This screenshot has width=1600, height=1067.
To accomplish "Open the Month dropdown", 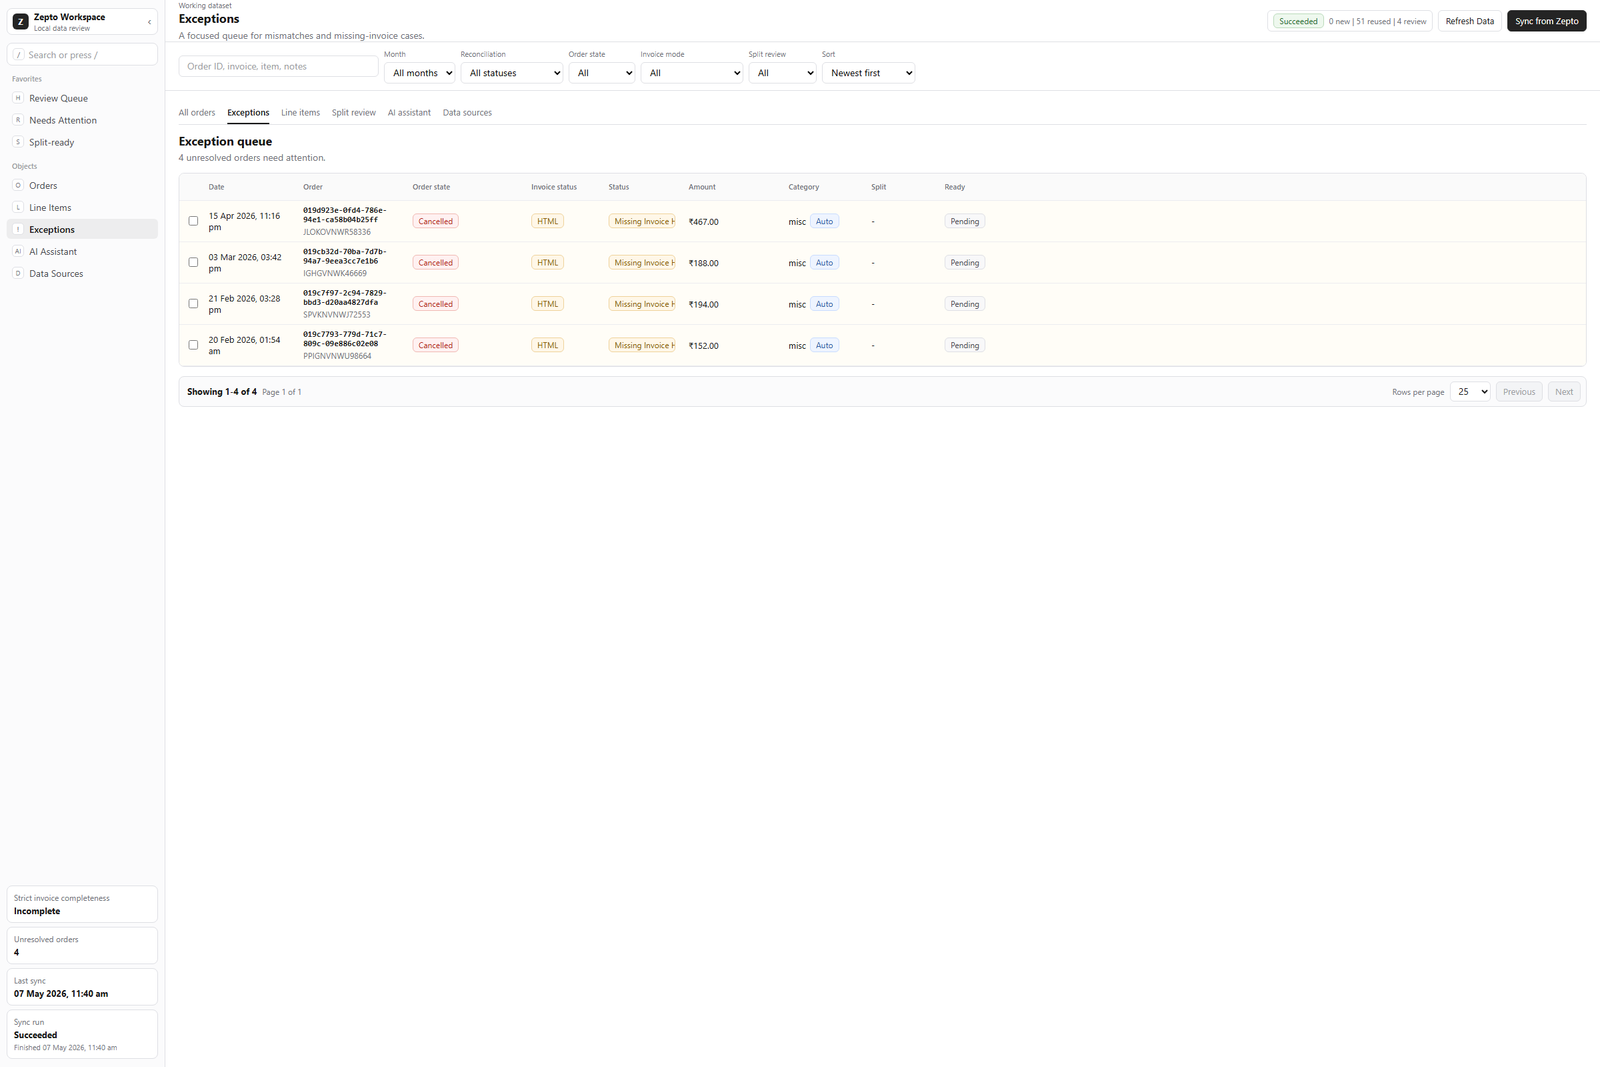I will (x=420, y=73).
